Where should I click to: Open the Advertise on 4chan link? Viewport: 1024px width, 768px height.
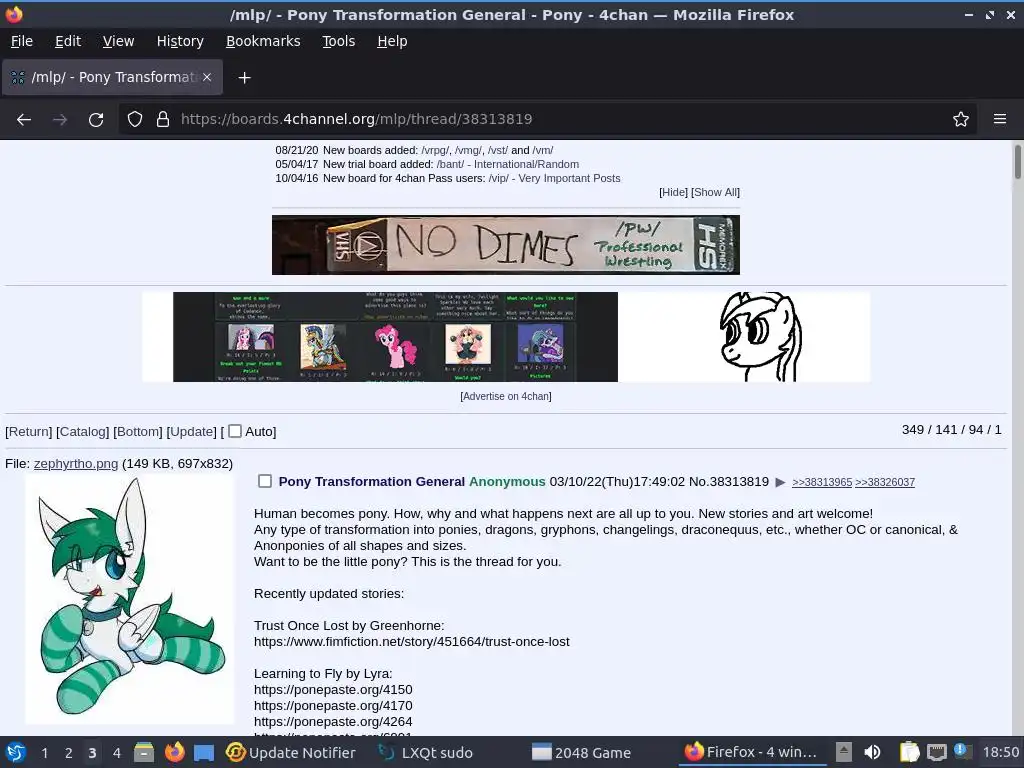pos(506,396)
